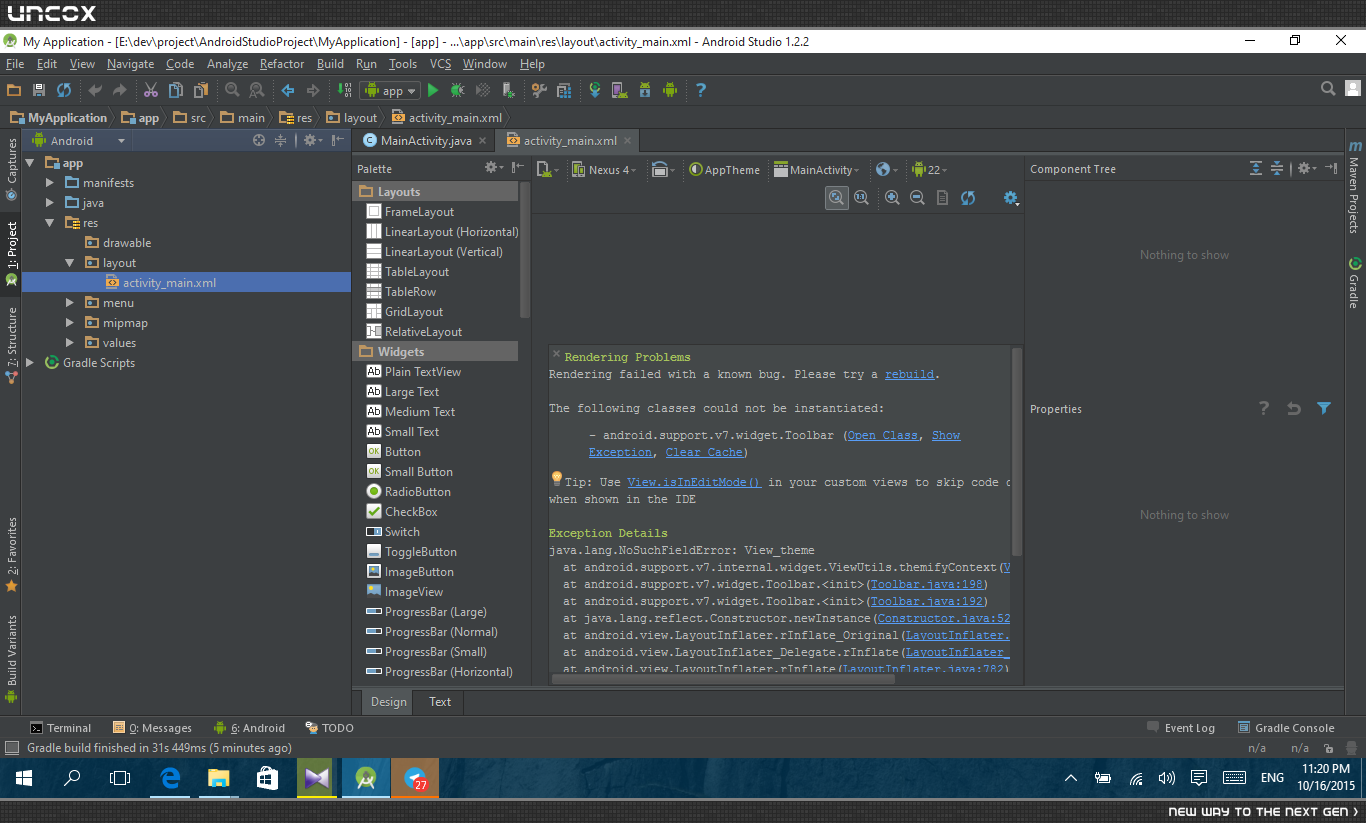Click the Replace toolbar icon
Screen dimensions: 1366x823
click(257, 90)
